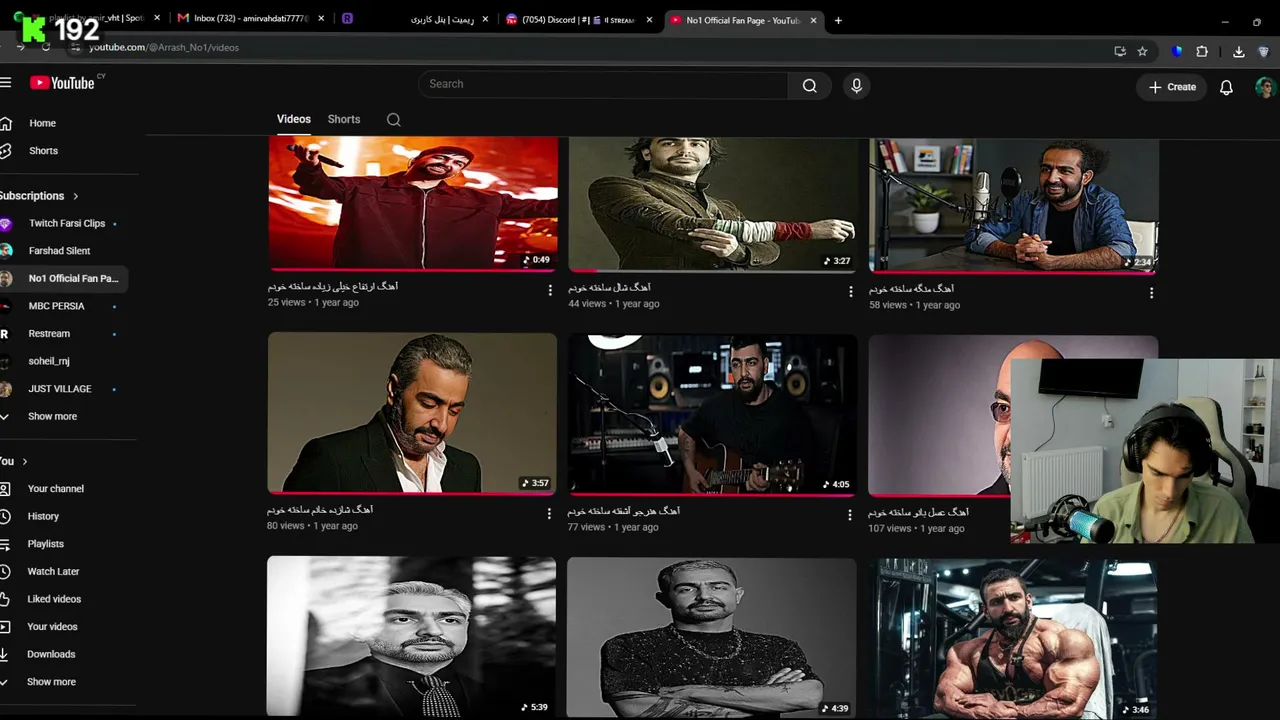Switch to the channel Shorts tab

click(x=344, y=119)
